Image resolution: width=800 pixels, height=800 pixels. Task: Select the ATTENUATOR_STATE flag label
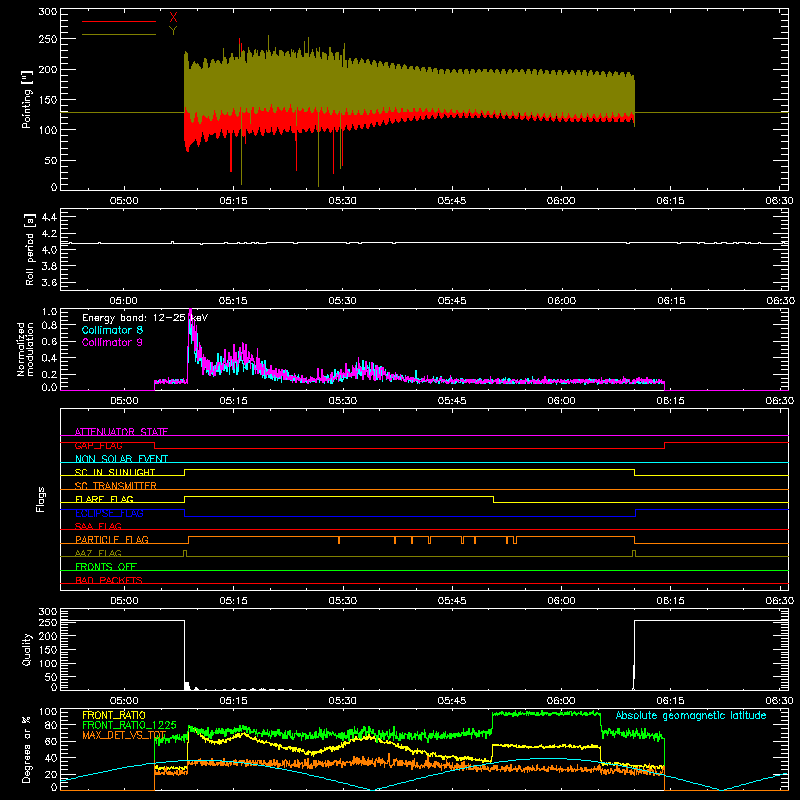(121, 432)
